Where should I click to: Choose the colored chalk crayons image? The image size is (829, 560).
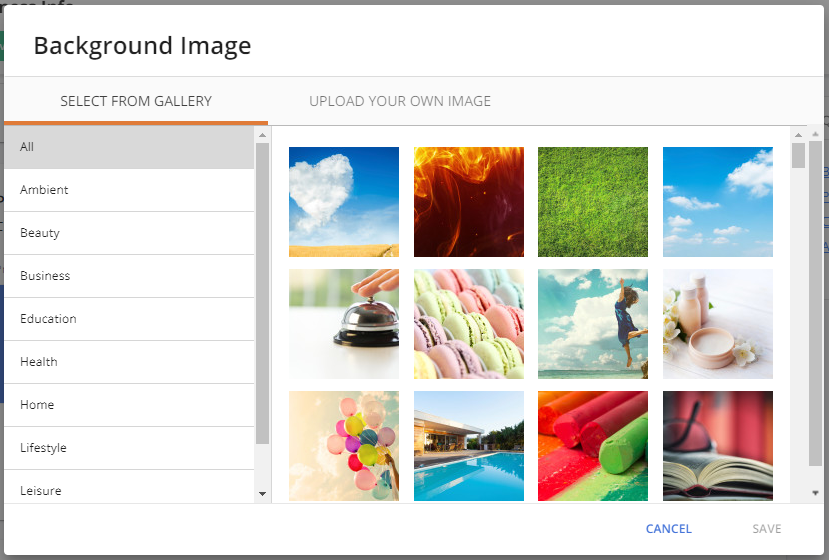pyautogui.click(x=593, y=446)
